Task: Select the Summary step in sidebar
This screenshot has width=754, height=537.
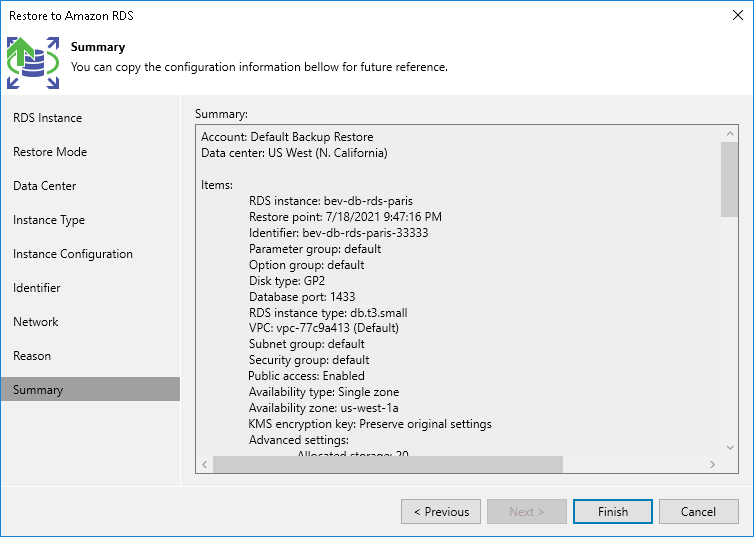Action: click(x=38, y=390)
